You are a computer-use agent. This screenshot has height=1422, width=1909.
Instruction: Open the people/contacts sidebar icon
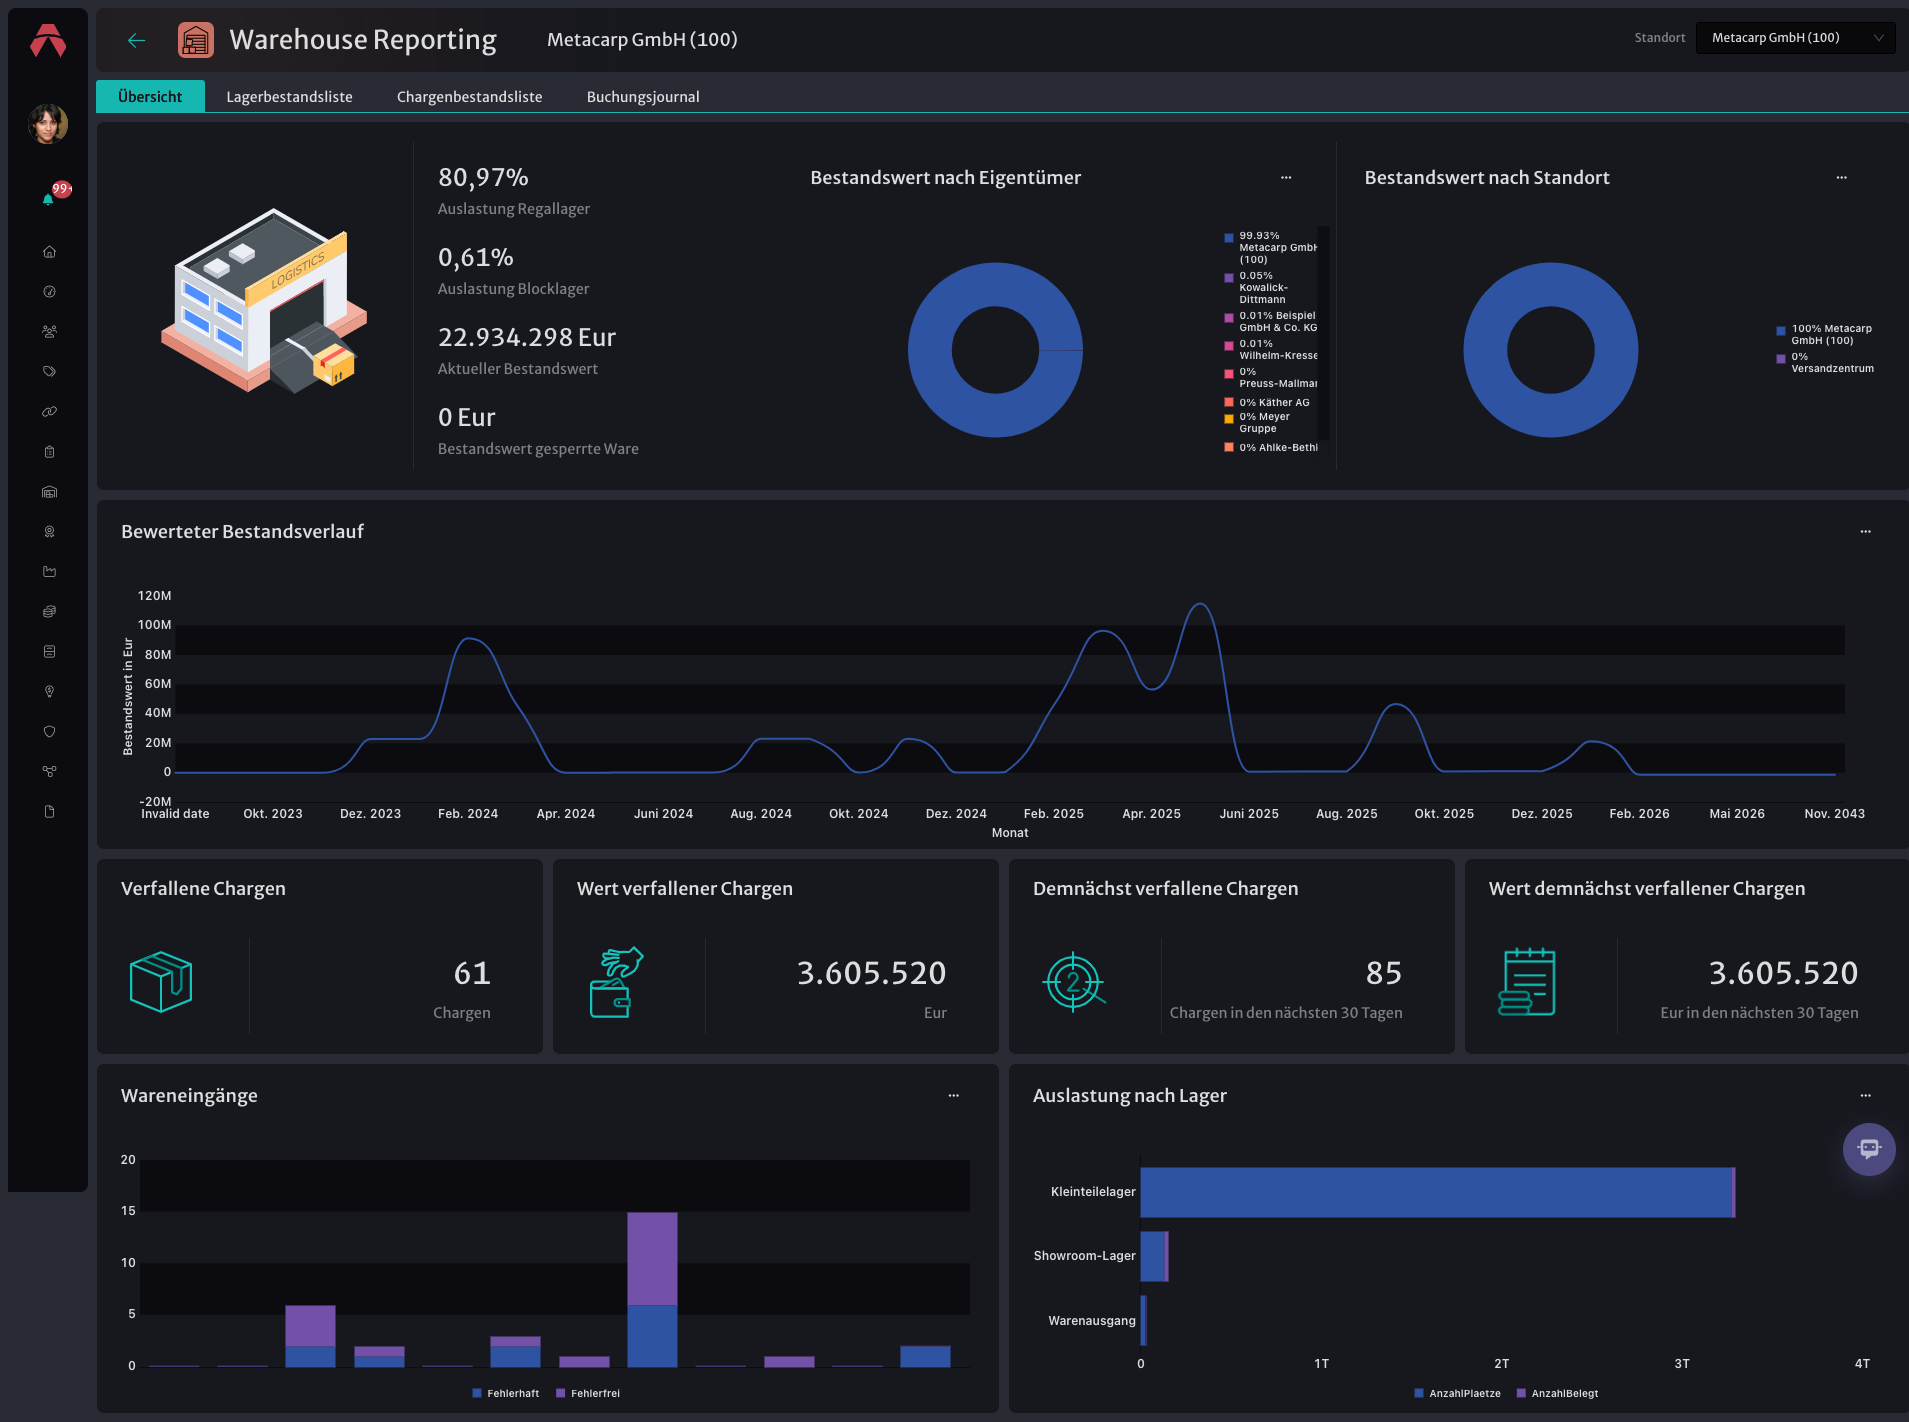pos(49,332)
